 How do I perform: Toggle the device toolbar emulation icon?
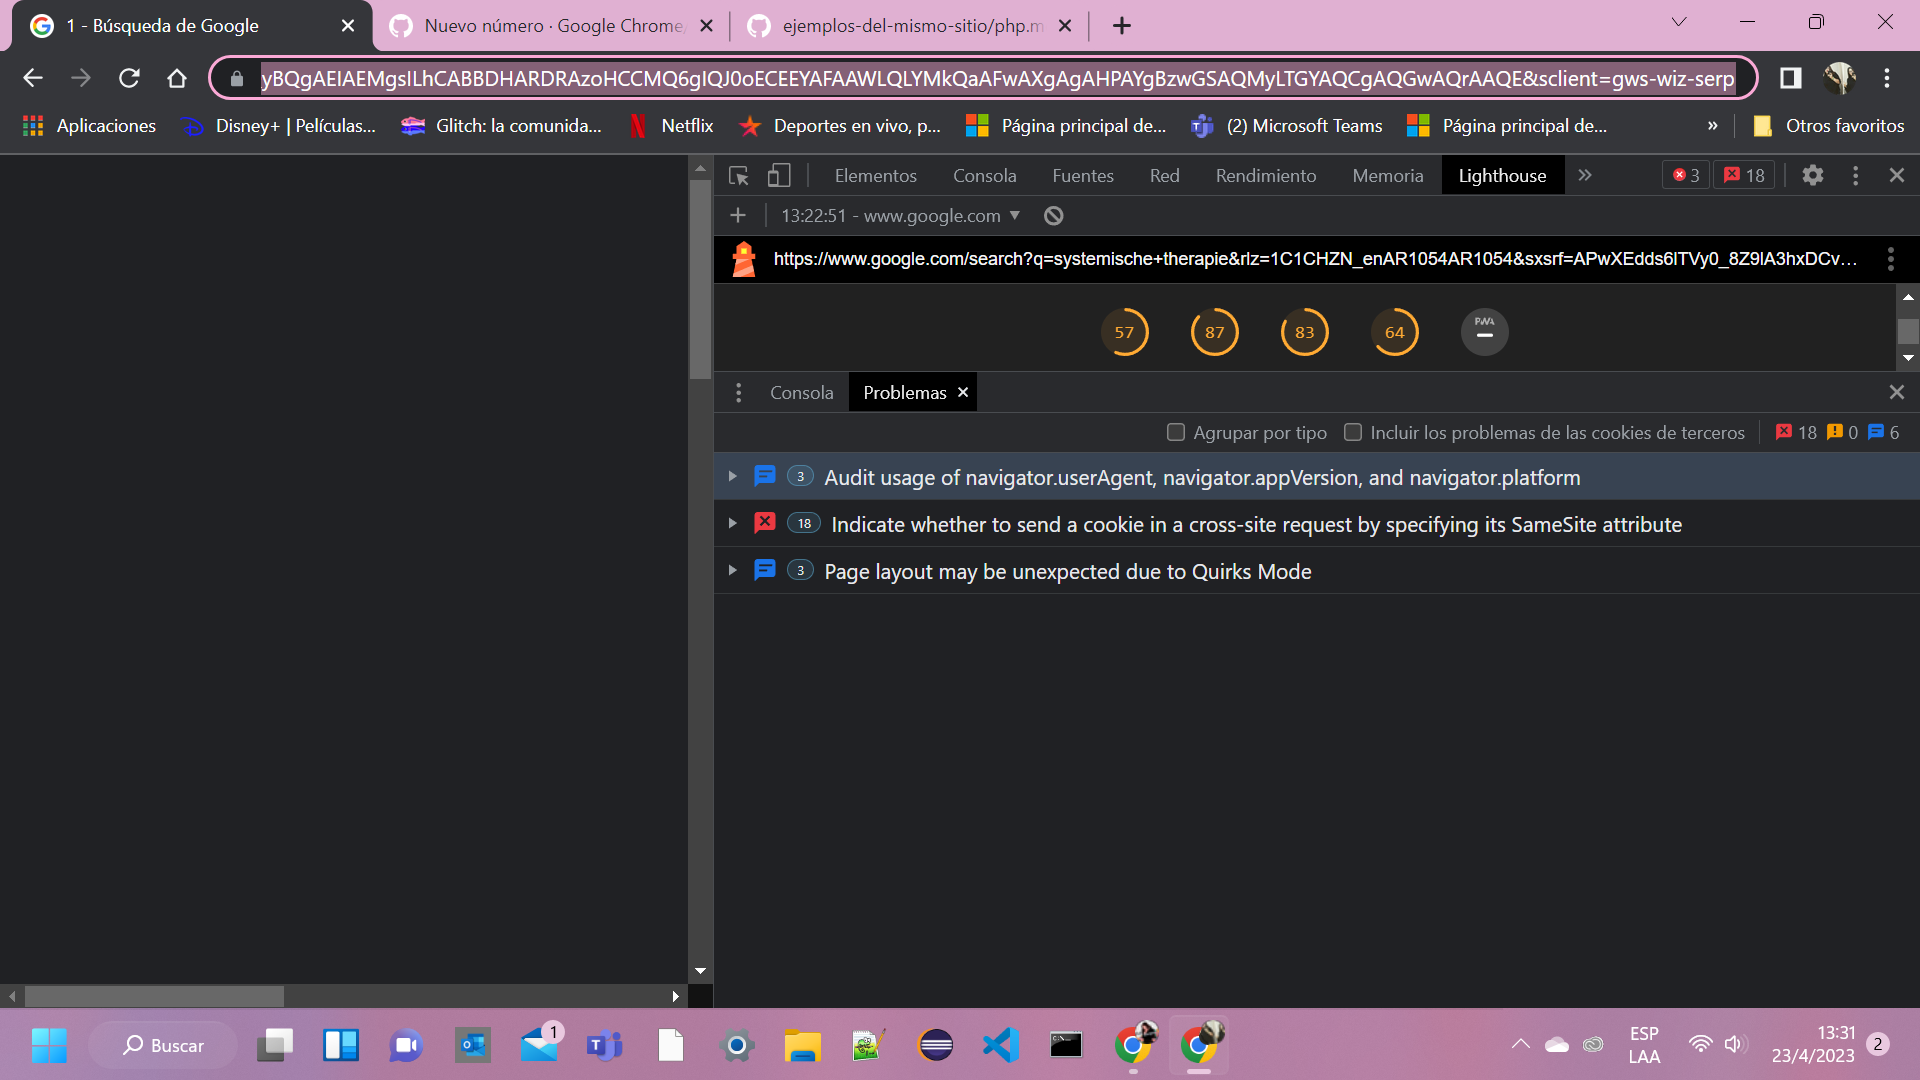click(x=779, y=175)
